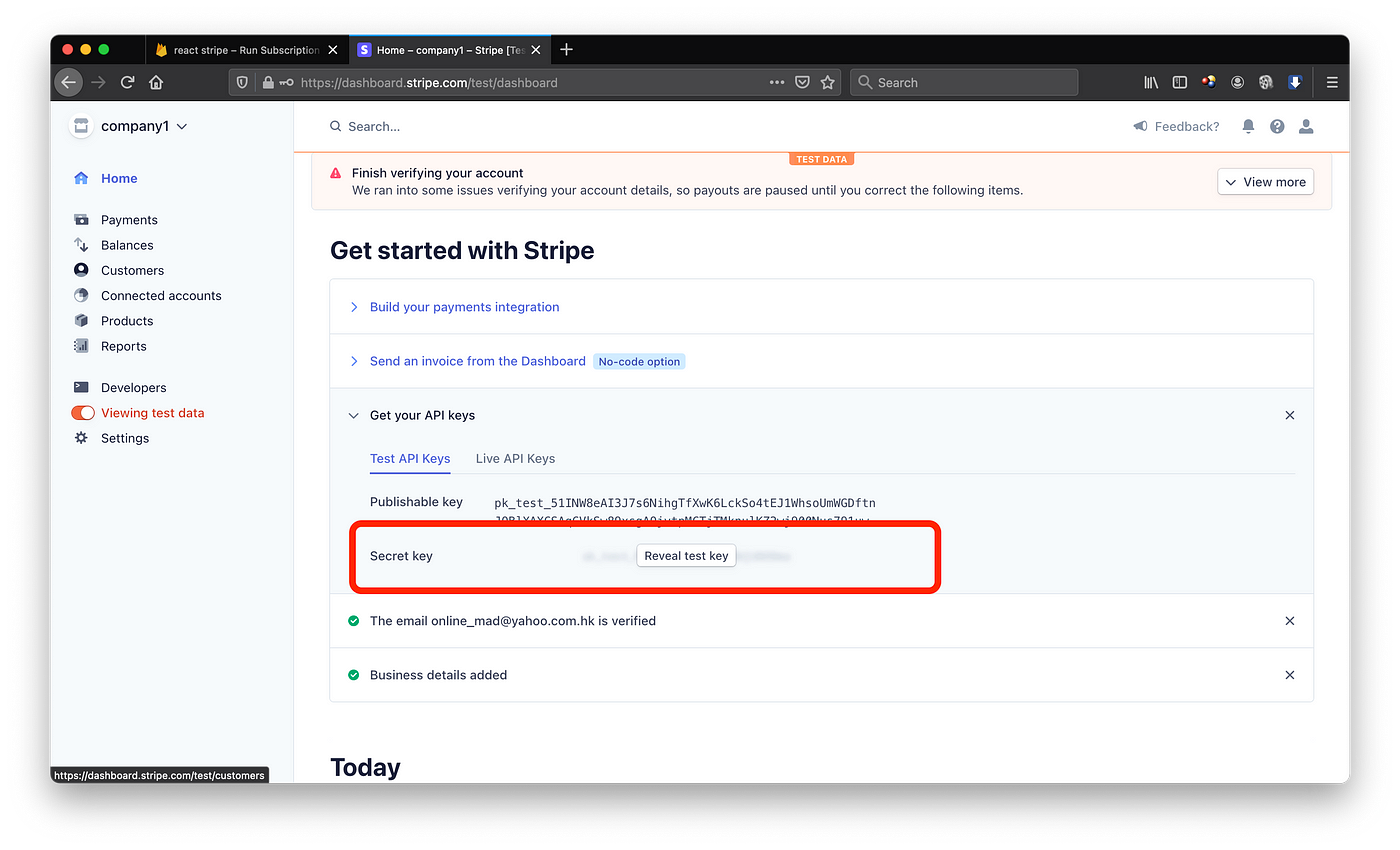Expand View more on verification banner
This screenshot has height=850, width=1400.
click(1265, 182)
